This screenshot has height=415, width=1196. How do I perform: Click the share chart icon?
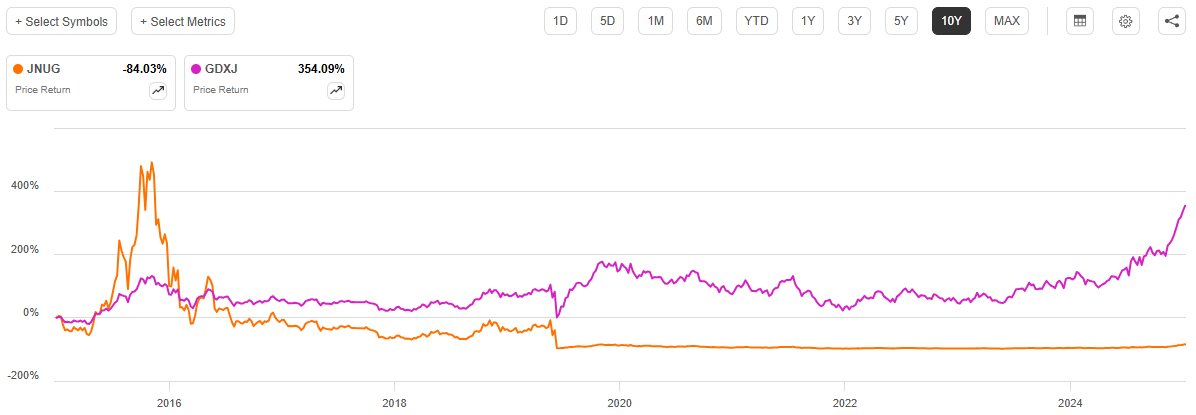[x=1171, y=21]
